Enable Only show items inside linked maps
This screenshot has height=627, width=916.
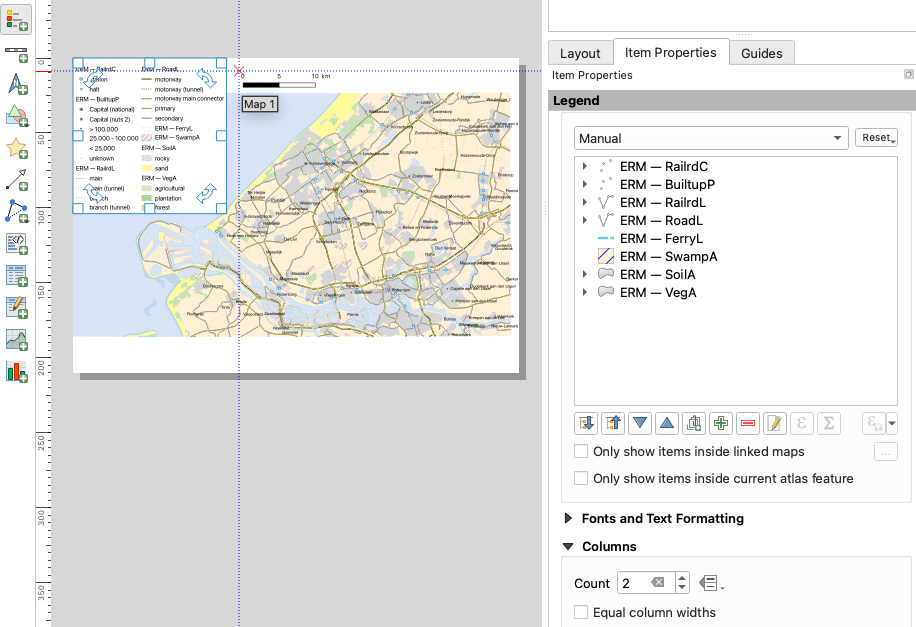581,452
